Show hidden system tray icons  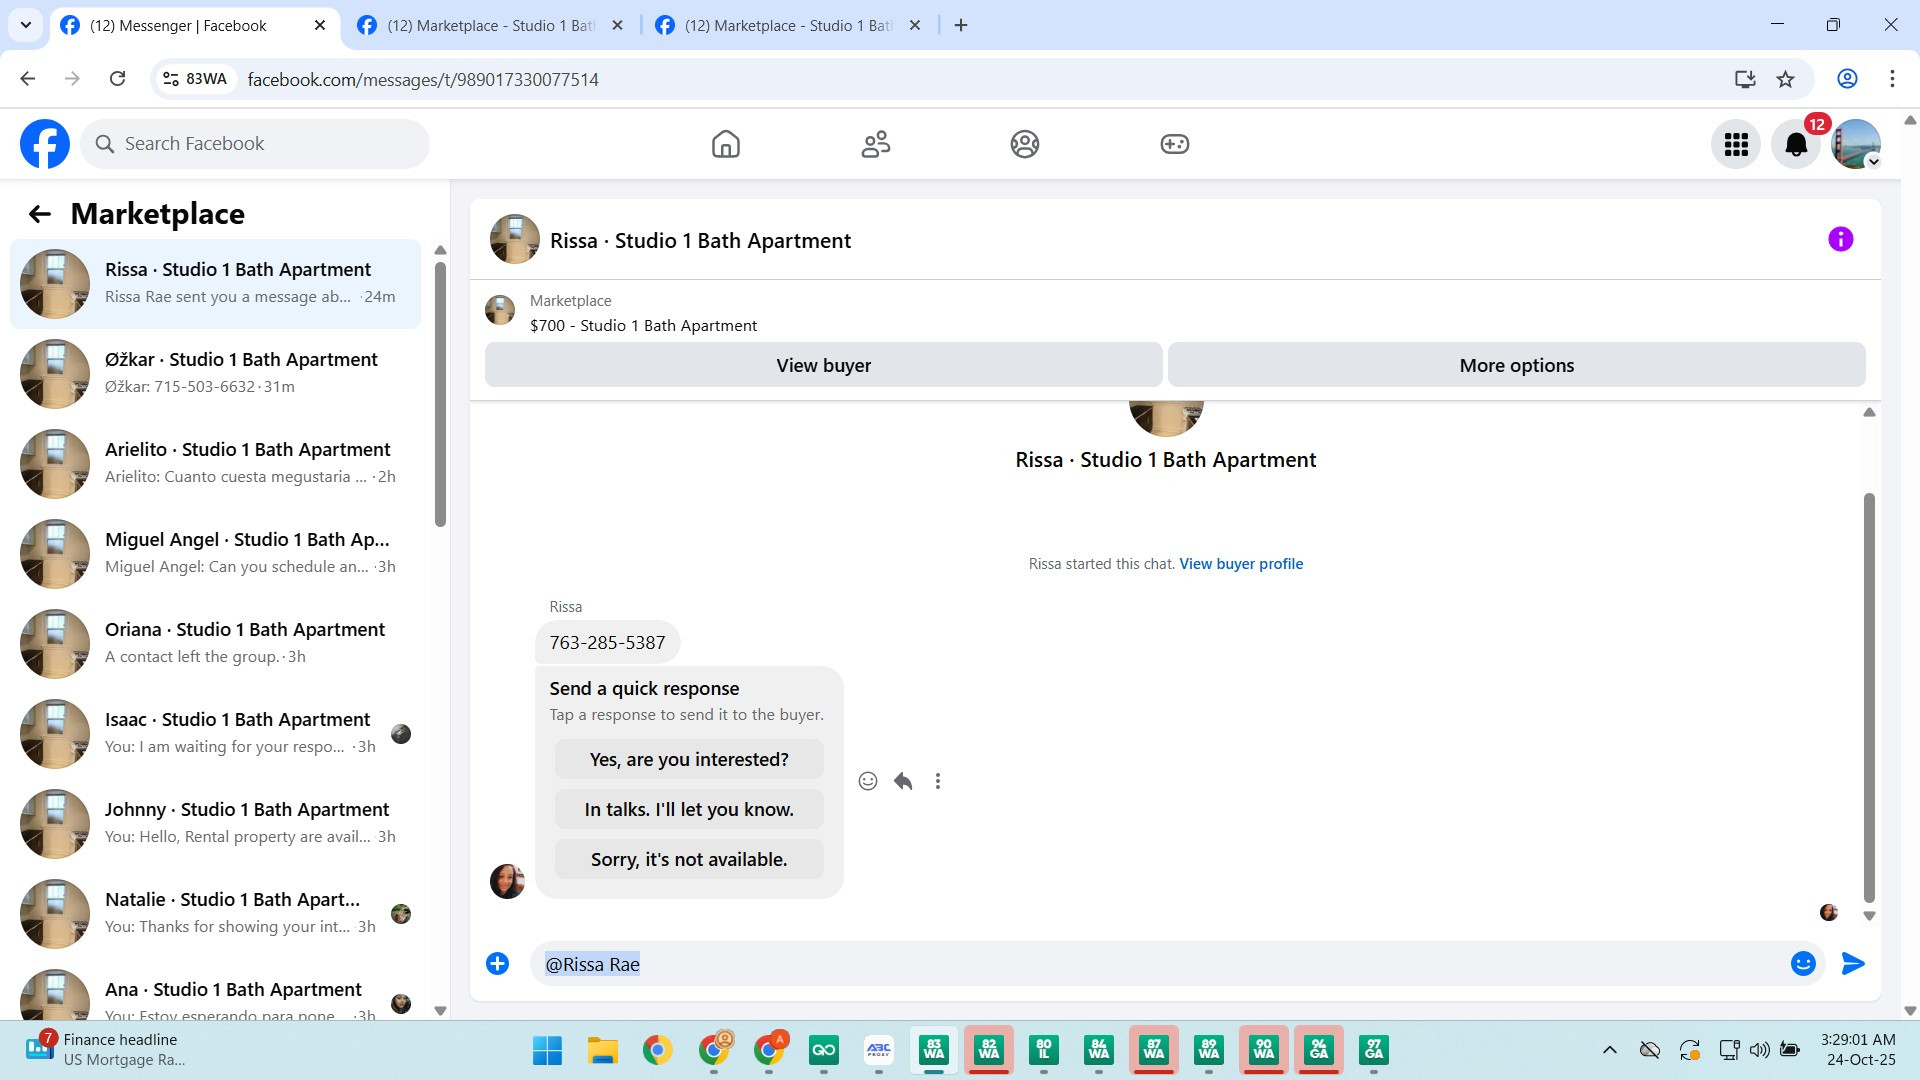[1610, 1050]
